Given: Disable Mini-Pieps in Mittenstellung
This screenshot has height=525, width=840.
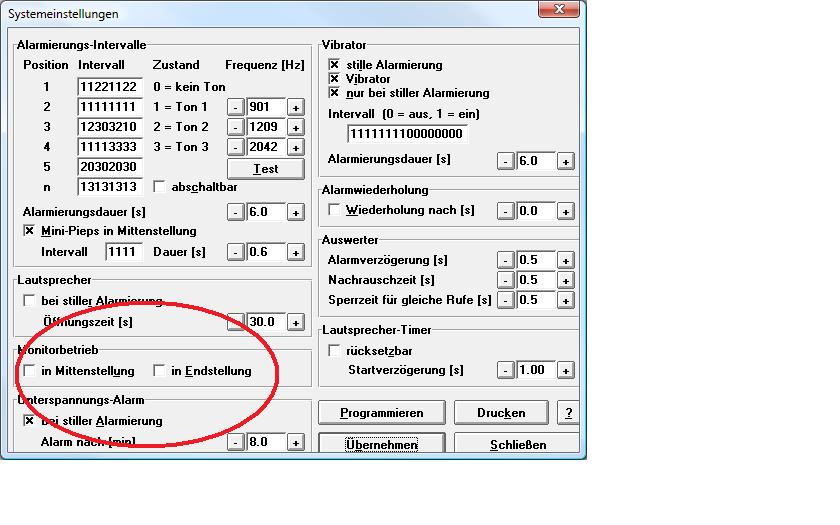Looking at the screenshot, I should coord(29,231).
